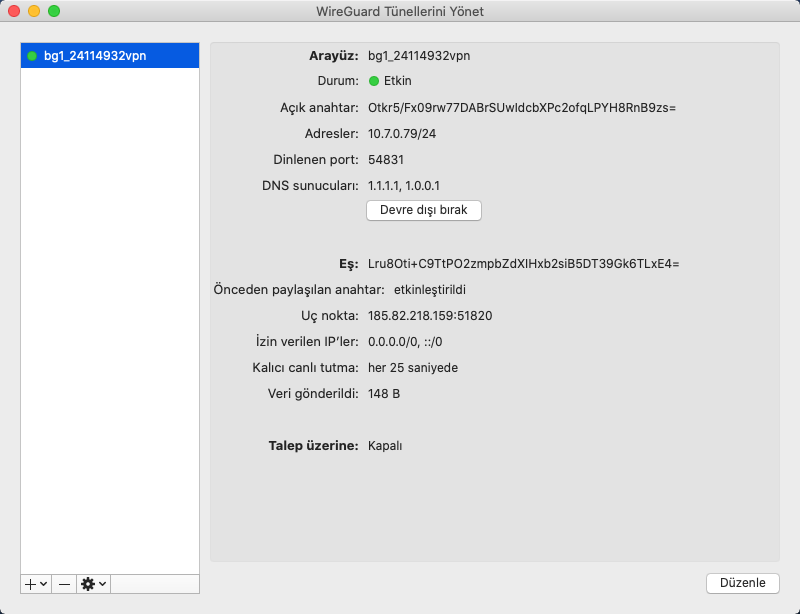Click the Devre dışı bırak button
Screen dimensions: 800x614
coord(423,210)
